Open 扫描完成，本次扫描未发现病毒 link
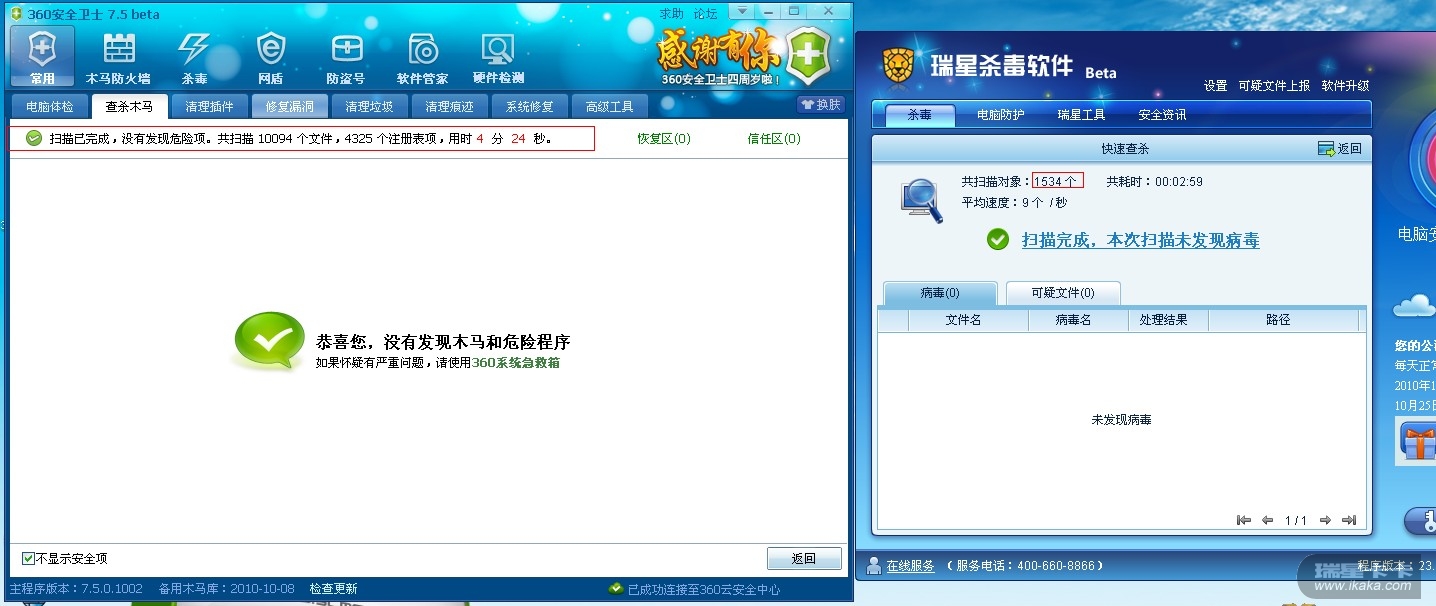This screenshot has width=1436, height=606. tap(1140, 240)
